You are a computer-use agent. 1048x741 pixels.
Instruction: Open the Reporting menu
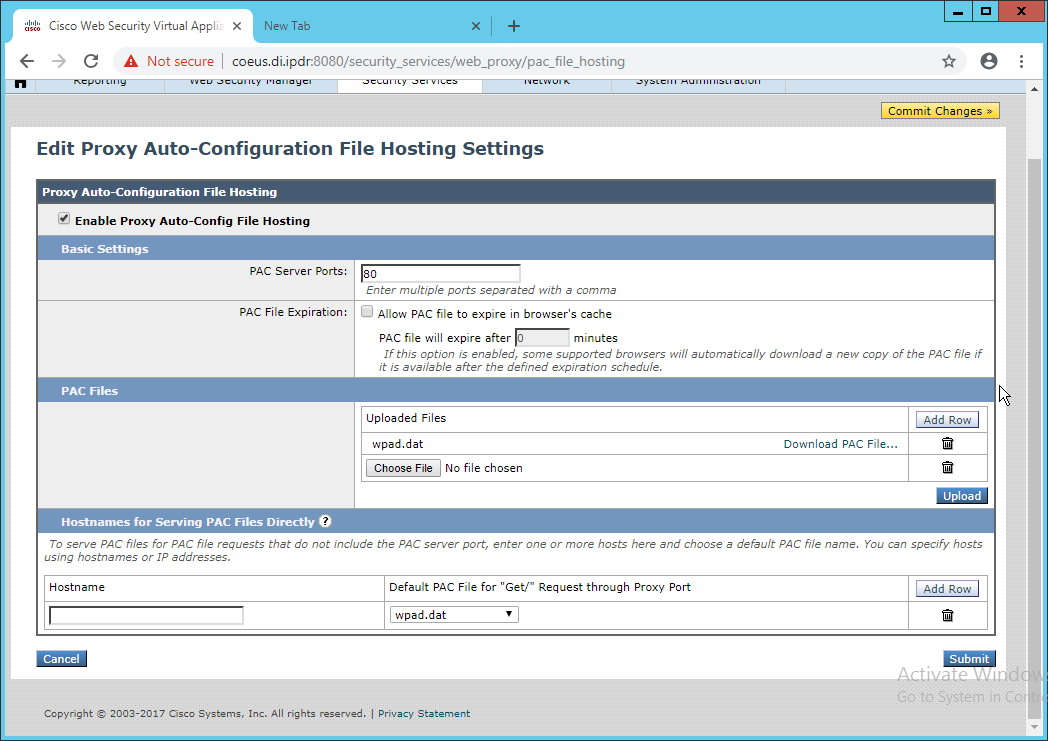(x=100, y=83)
